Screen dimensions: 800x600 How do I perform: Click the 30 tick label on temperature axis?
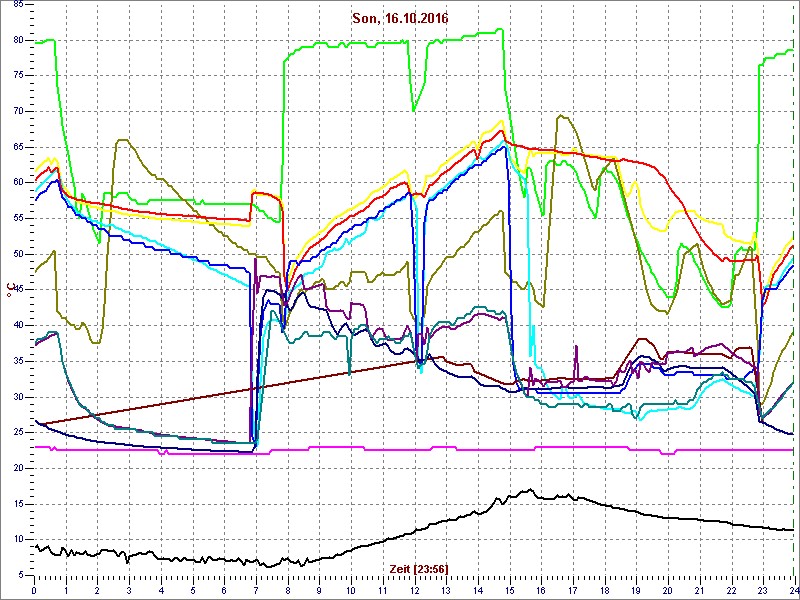17,397
